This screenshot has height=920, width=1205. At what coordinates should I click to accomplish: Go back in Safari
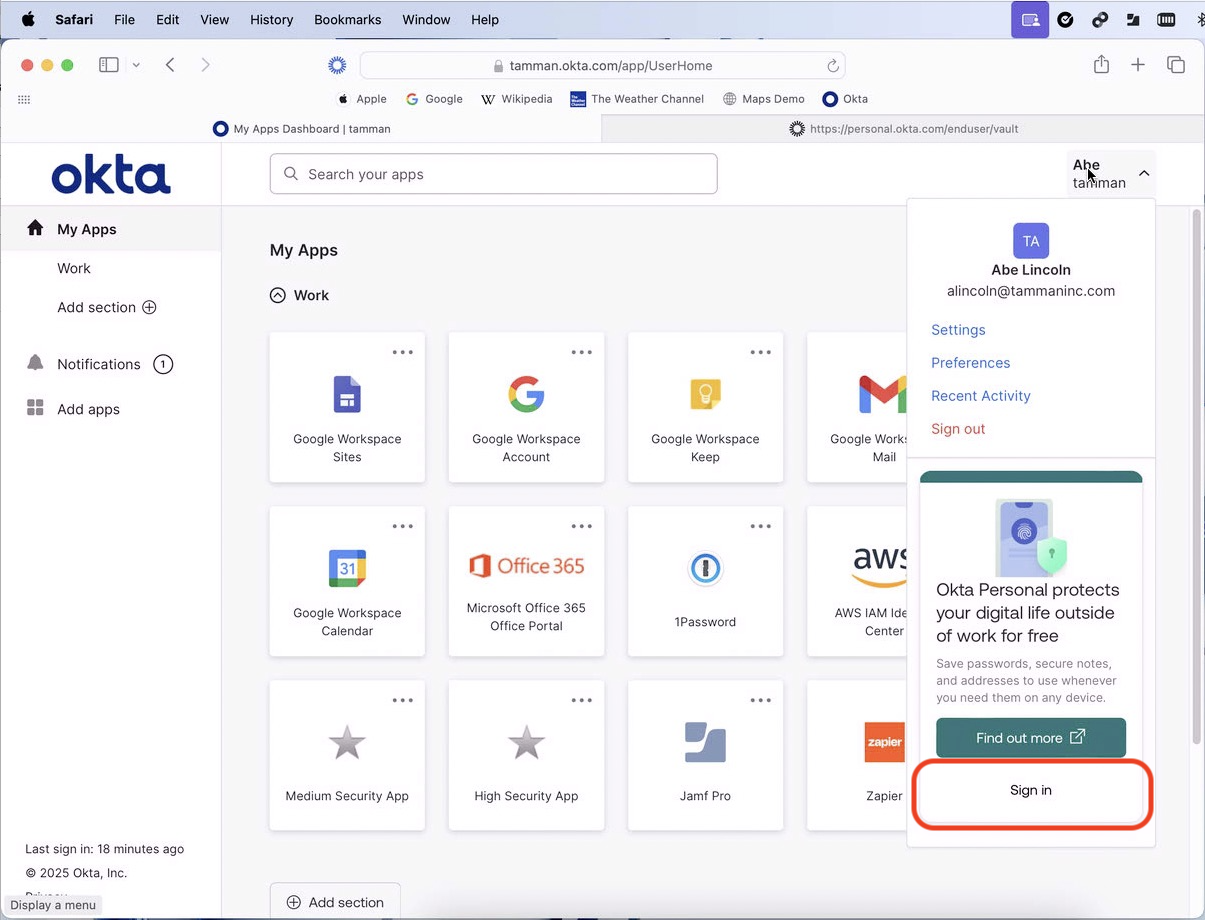pos(170,65)
